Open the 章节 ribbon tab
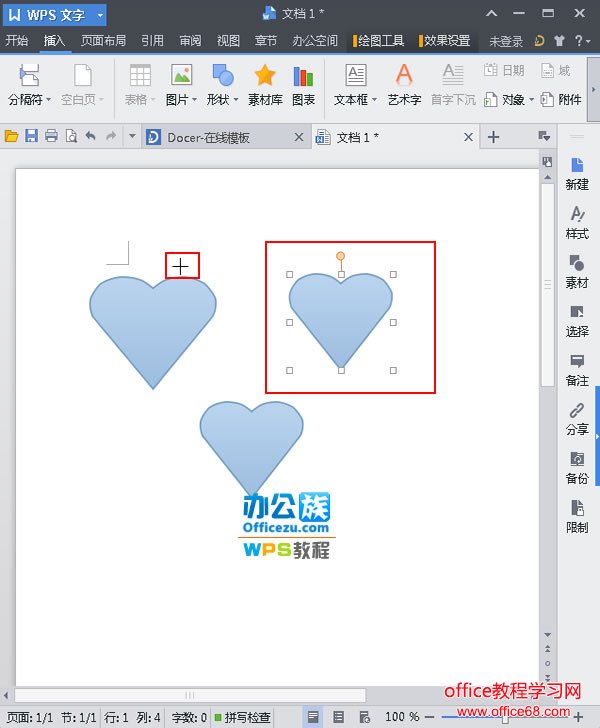Screen dimensions: 600x728 pyautogui.click(x=266, y=41)
